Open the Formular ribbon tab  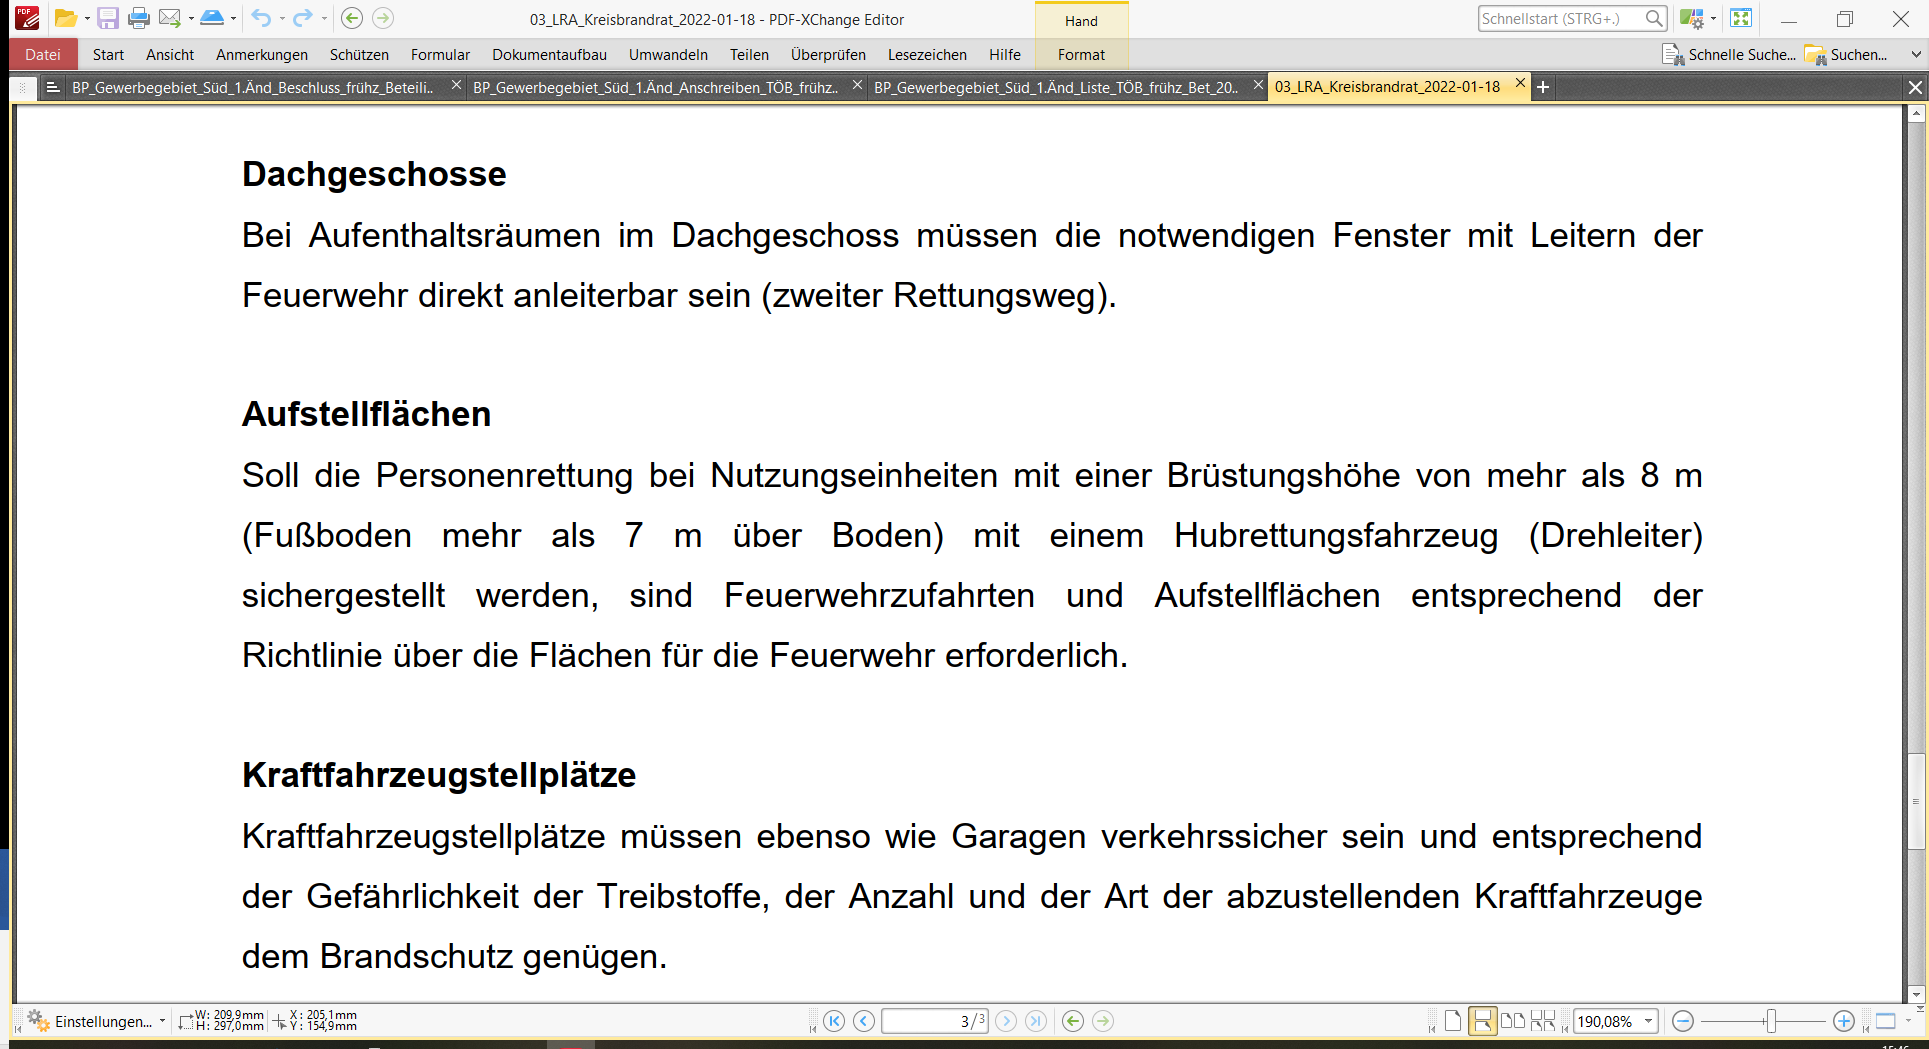(x=440, y=55)
